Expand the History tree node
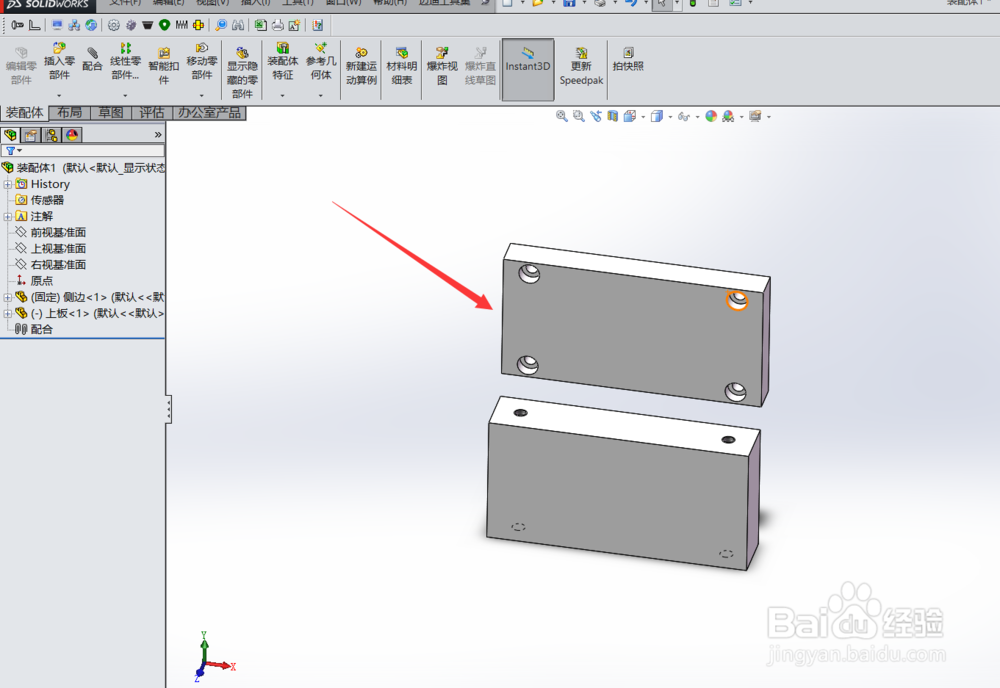 point(9,183)
